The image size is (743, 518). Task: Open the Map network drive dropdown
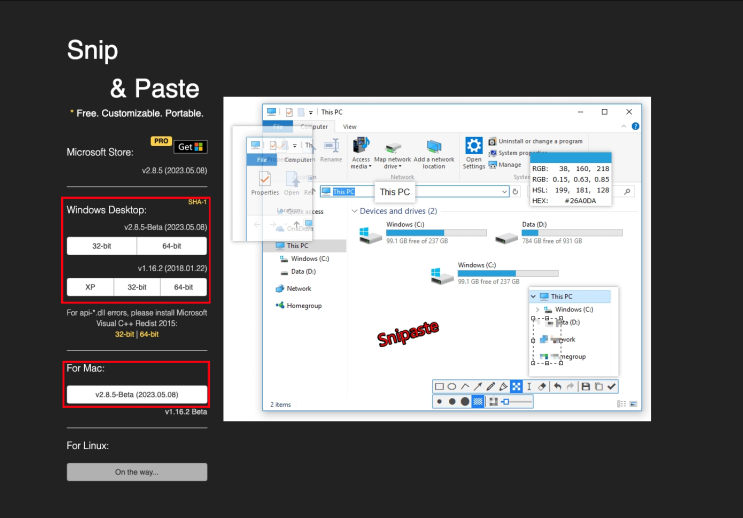pos(392,154)
